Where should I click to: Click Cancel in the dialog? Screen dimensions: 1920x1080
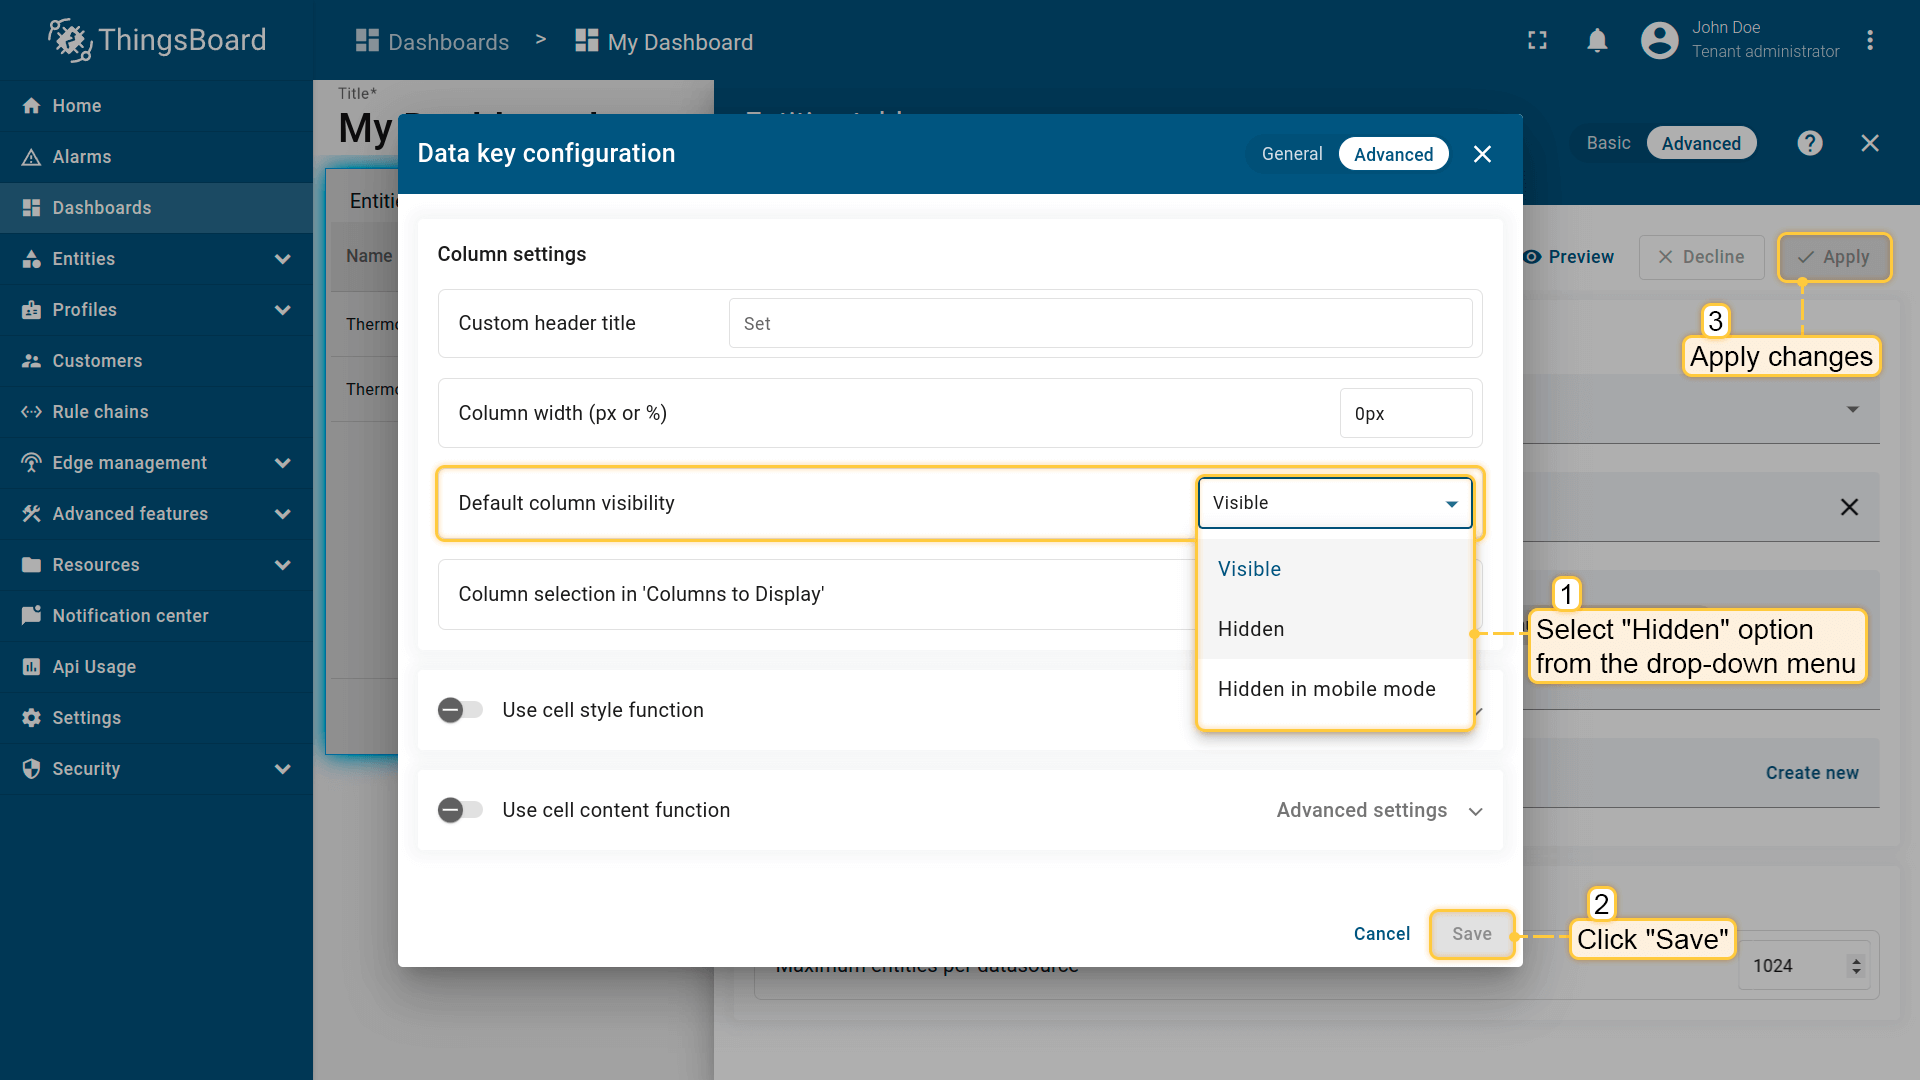[x=1381, y=934]
